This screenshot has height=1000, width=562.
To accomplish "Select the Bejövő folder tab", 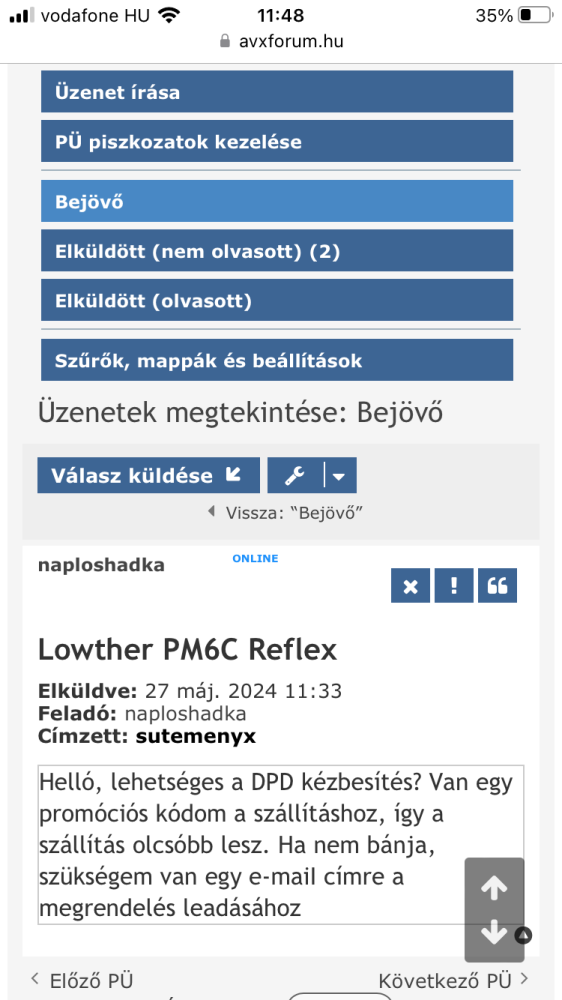I will click(277, 201).
